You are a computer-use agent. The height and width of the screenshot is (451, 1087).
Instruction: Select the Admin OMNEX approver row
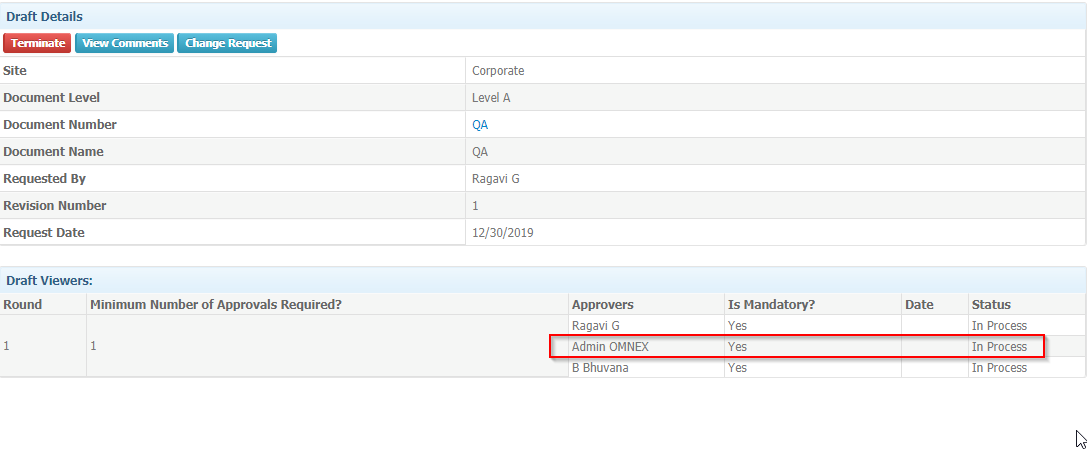tap(797, 346)
